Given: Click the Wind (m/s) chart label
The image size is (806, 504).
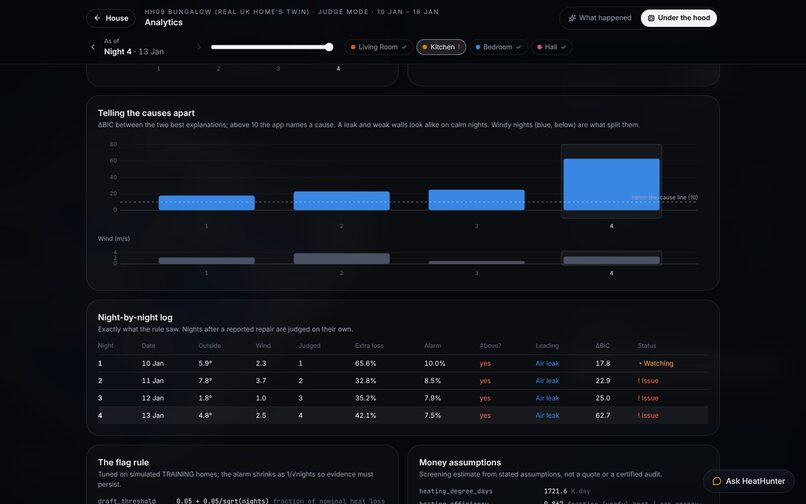Looking at the screenshot, I should point(114,239).
